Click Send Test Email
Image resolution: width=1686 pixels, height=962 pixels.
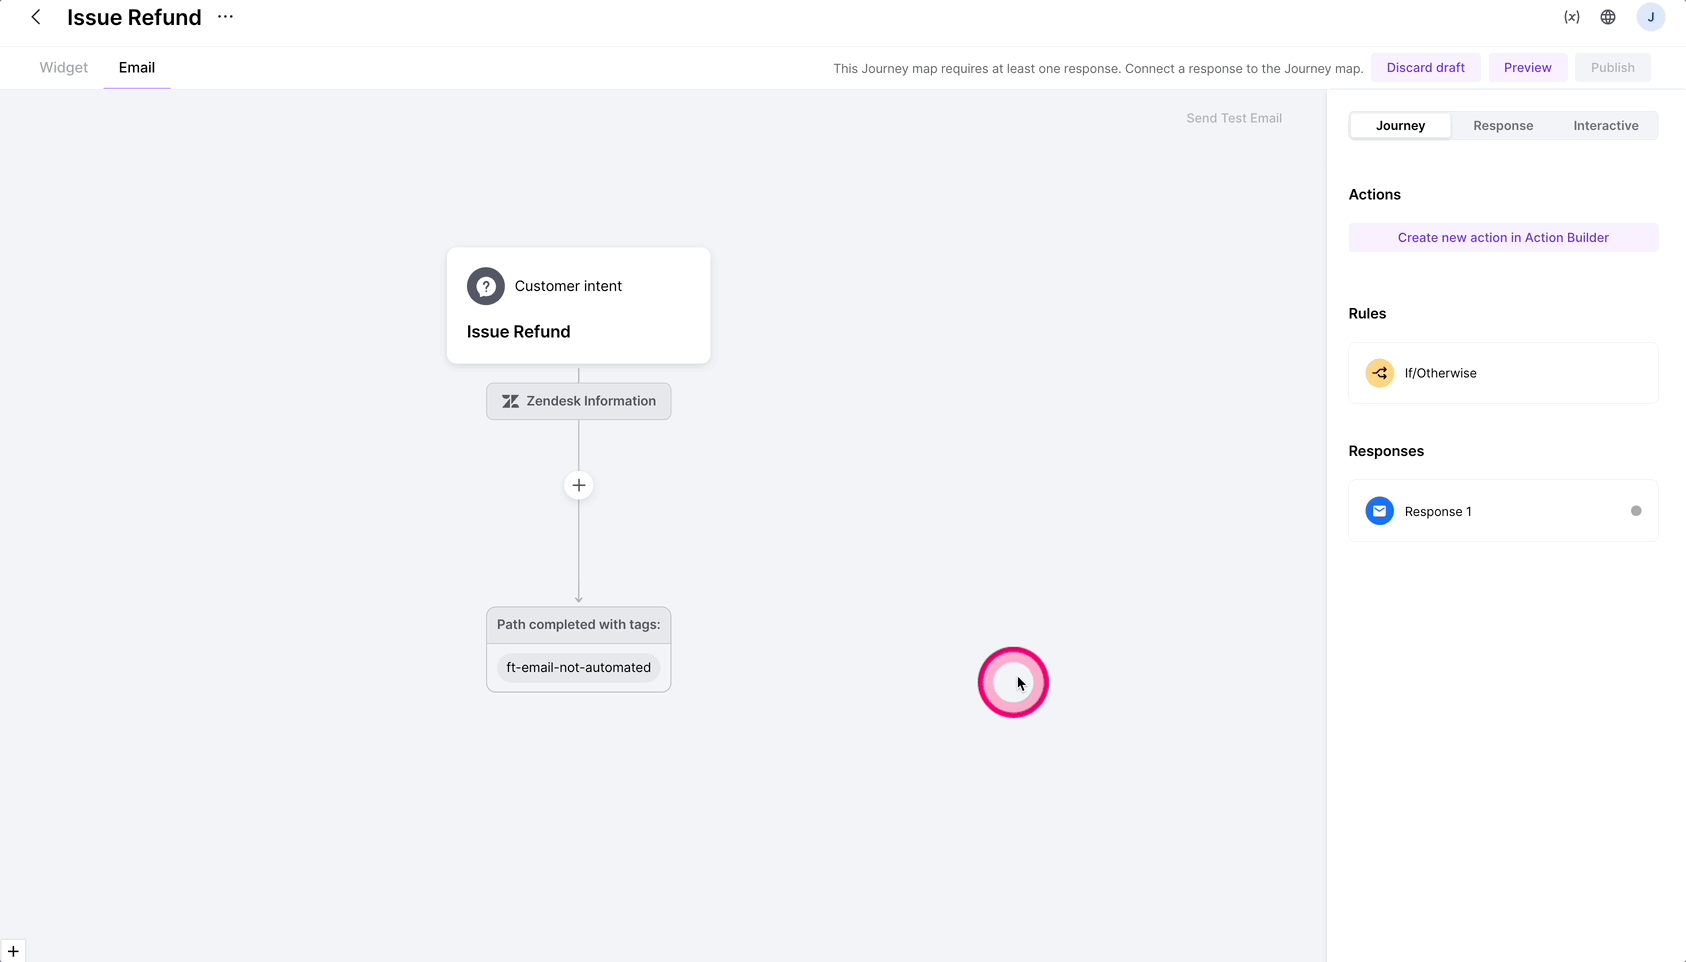[1234, 118]
